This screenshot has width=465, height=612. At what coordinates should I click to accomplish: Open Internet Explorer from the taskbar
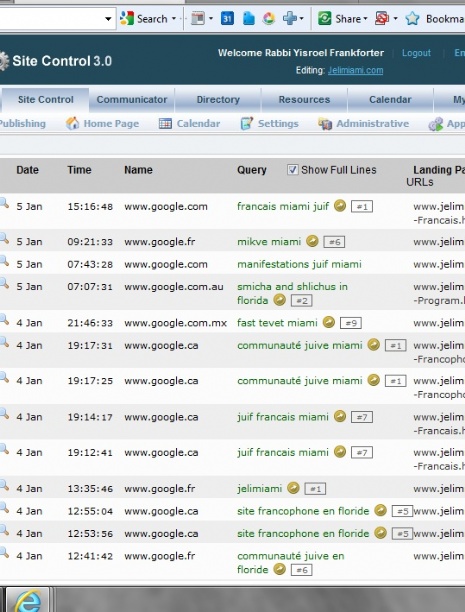pos(27,600)
